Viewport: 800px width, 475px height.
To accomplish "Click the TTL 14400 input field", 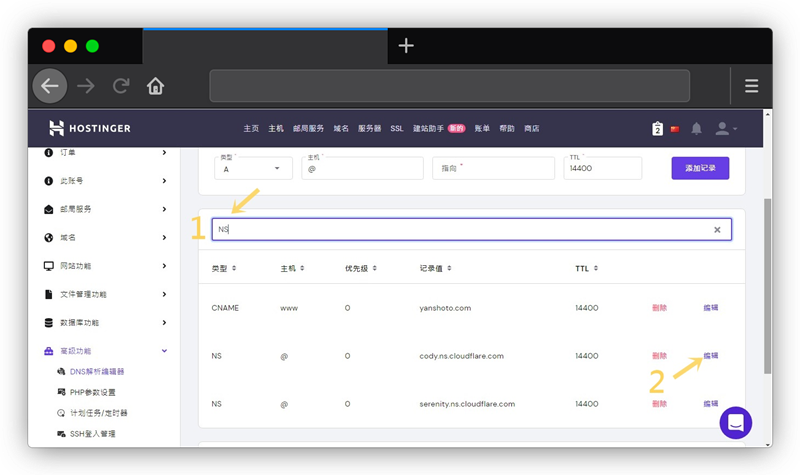I will click(x=603, y=168).
